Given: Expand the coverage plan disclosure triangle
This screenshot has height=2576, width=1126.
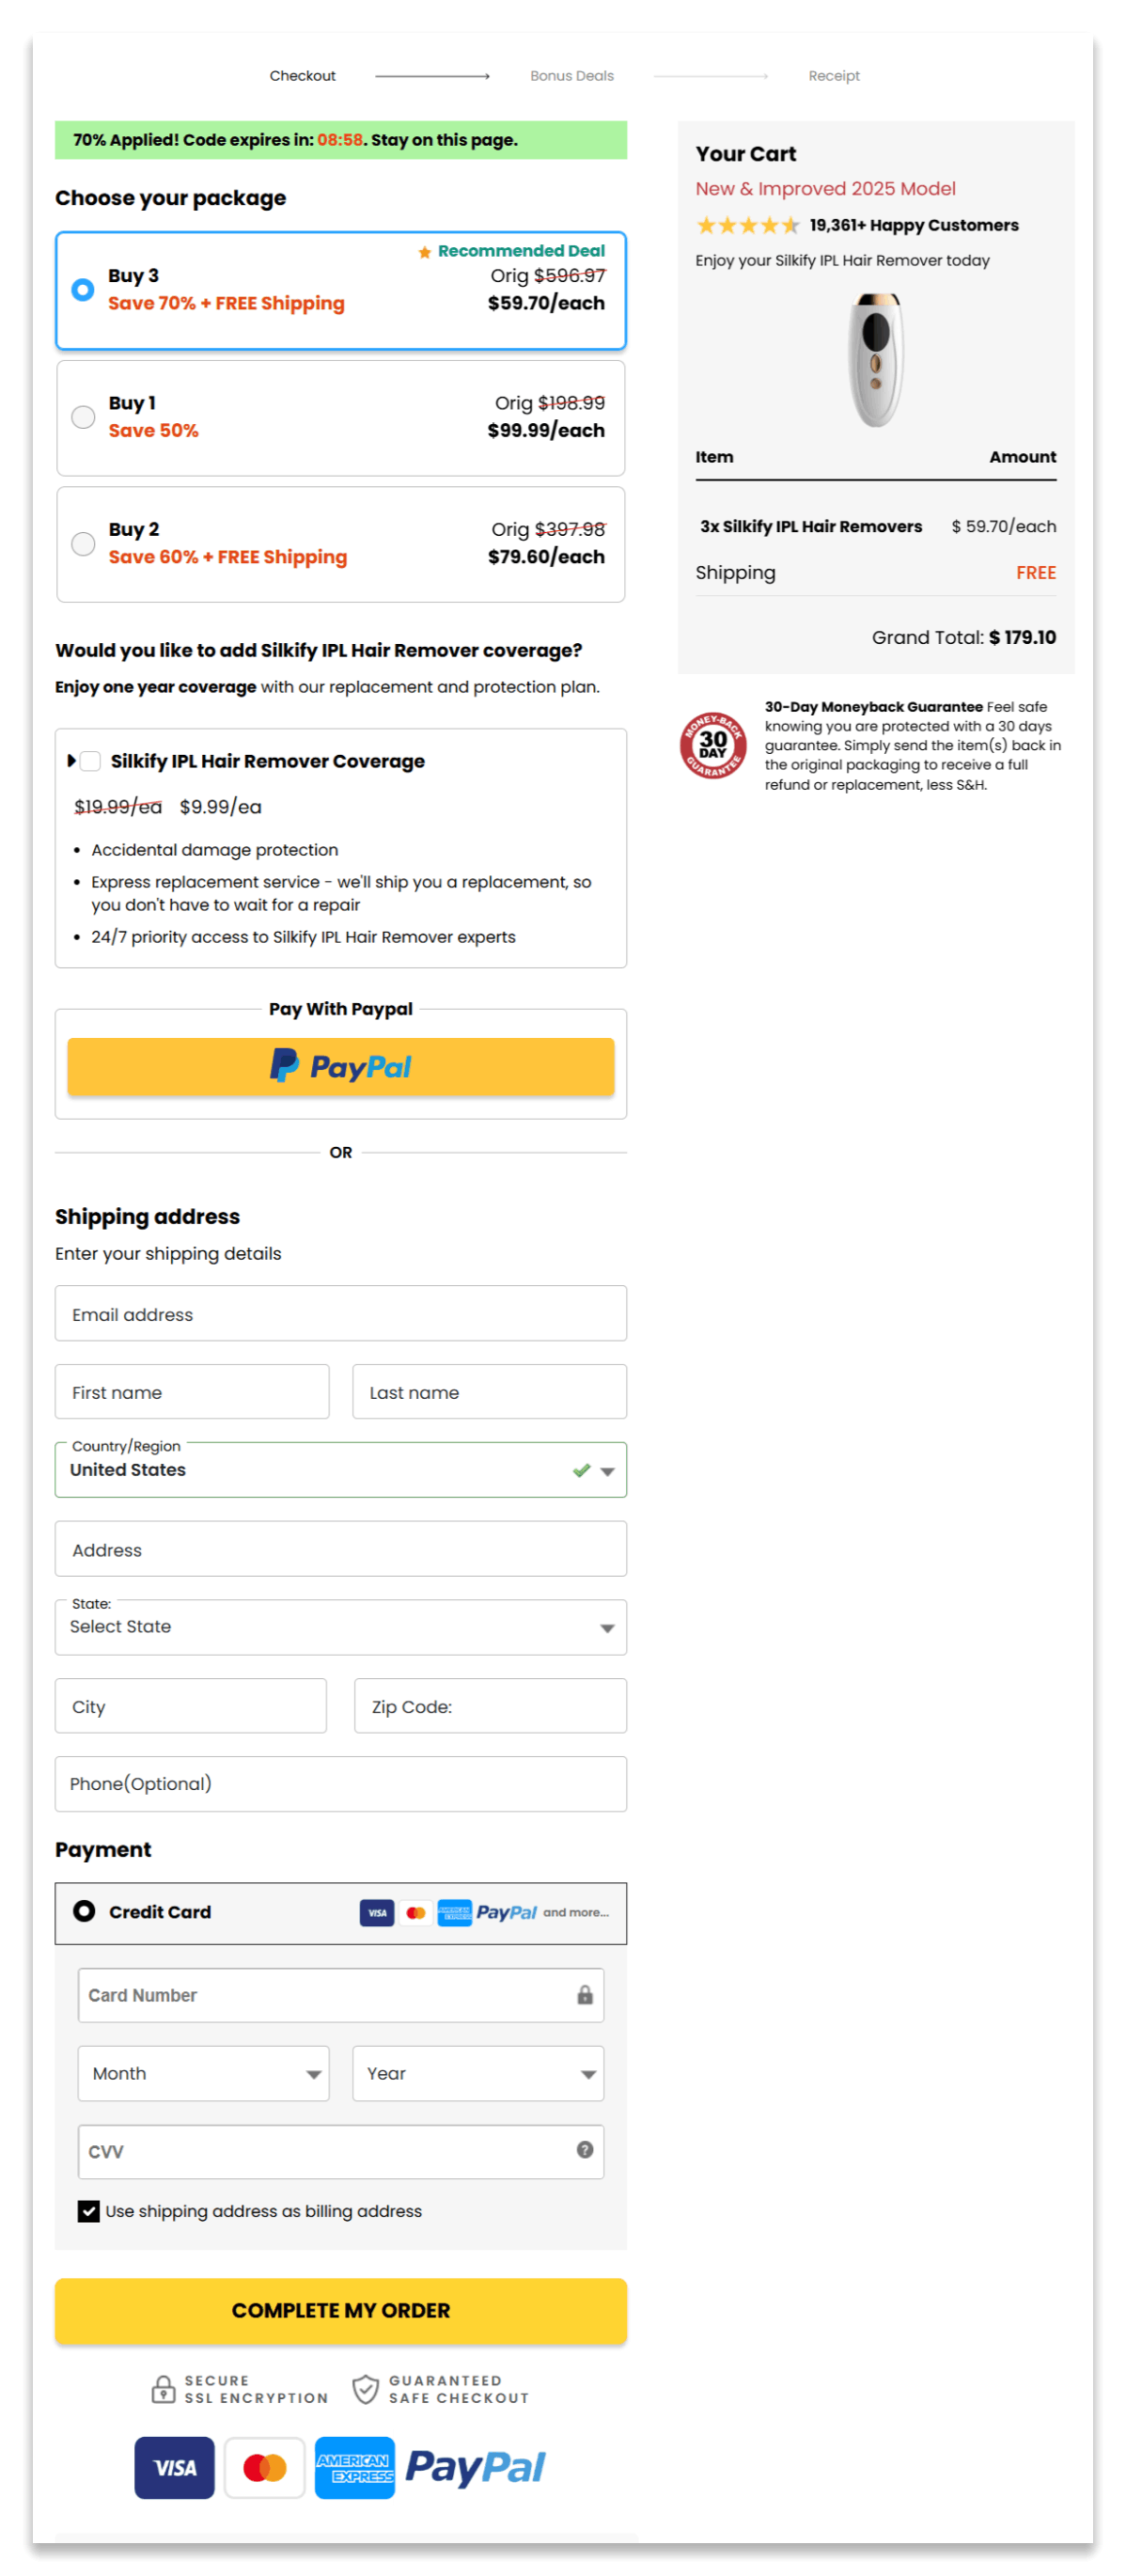Looking at the screenshot, I should pos(71,761).
